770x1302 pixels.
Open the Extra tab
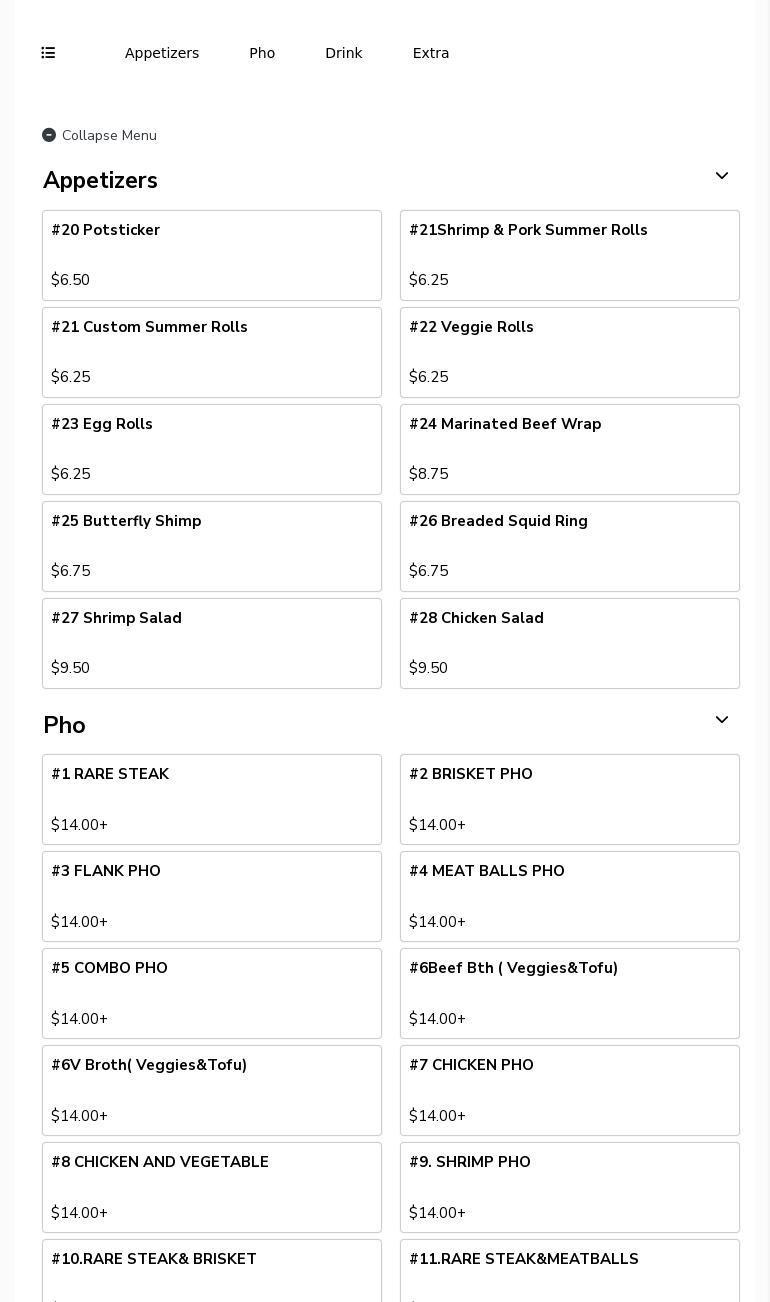point(431,53)
